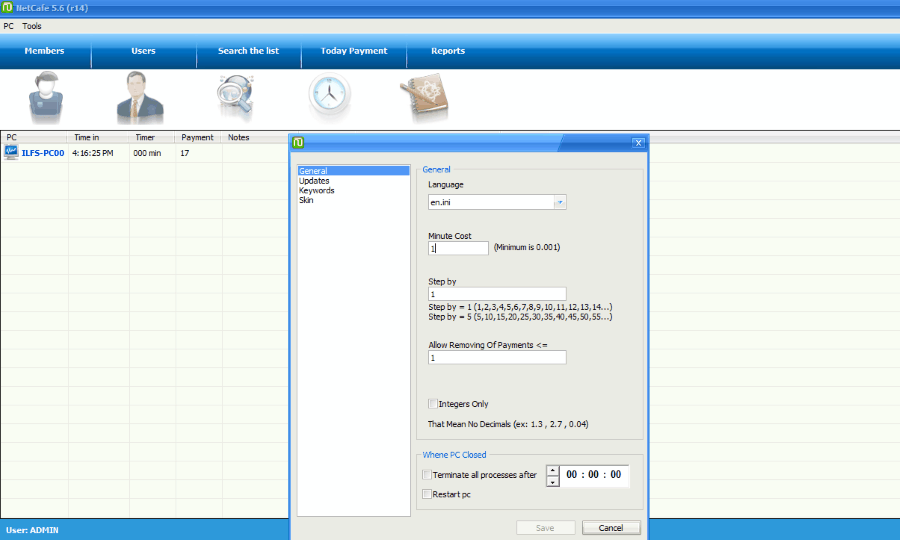Click the Payment column header
The height and width of the screenshot is (540, 900).
pos(198,137)
